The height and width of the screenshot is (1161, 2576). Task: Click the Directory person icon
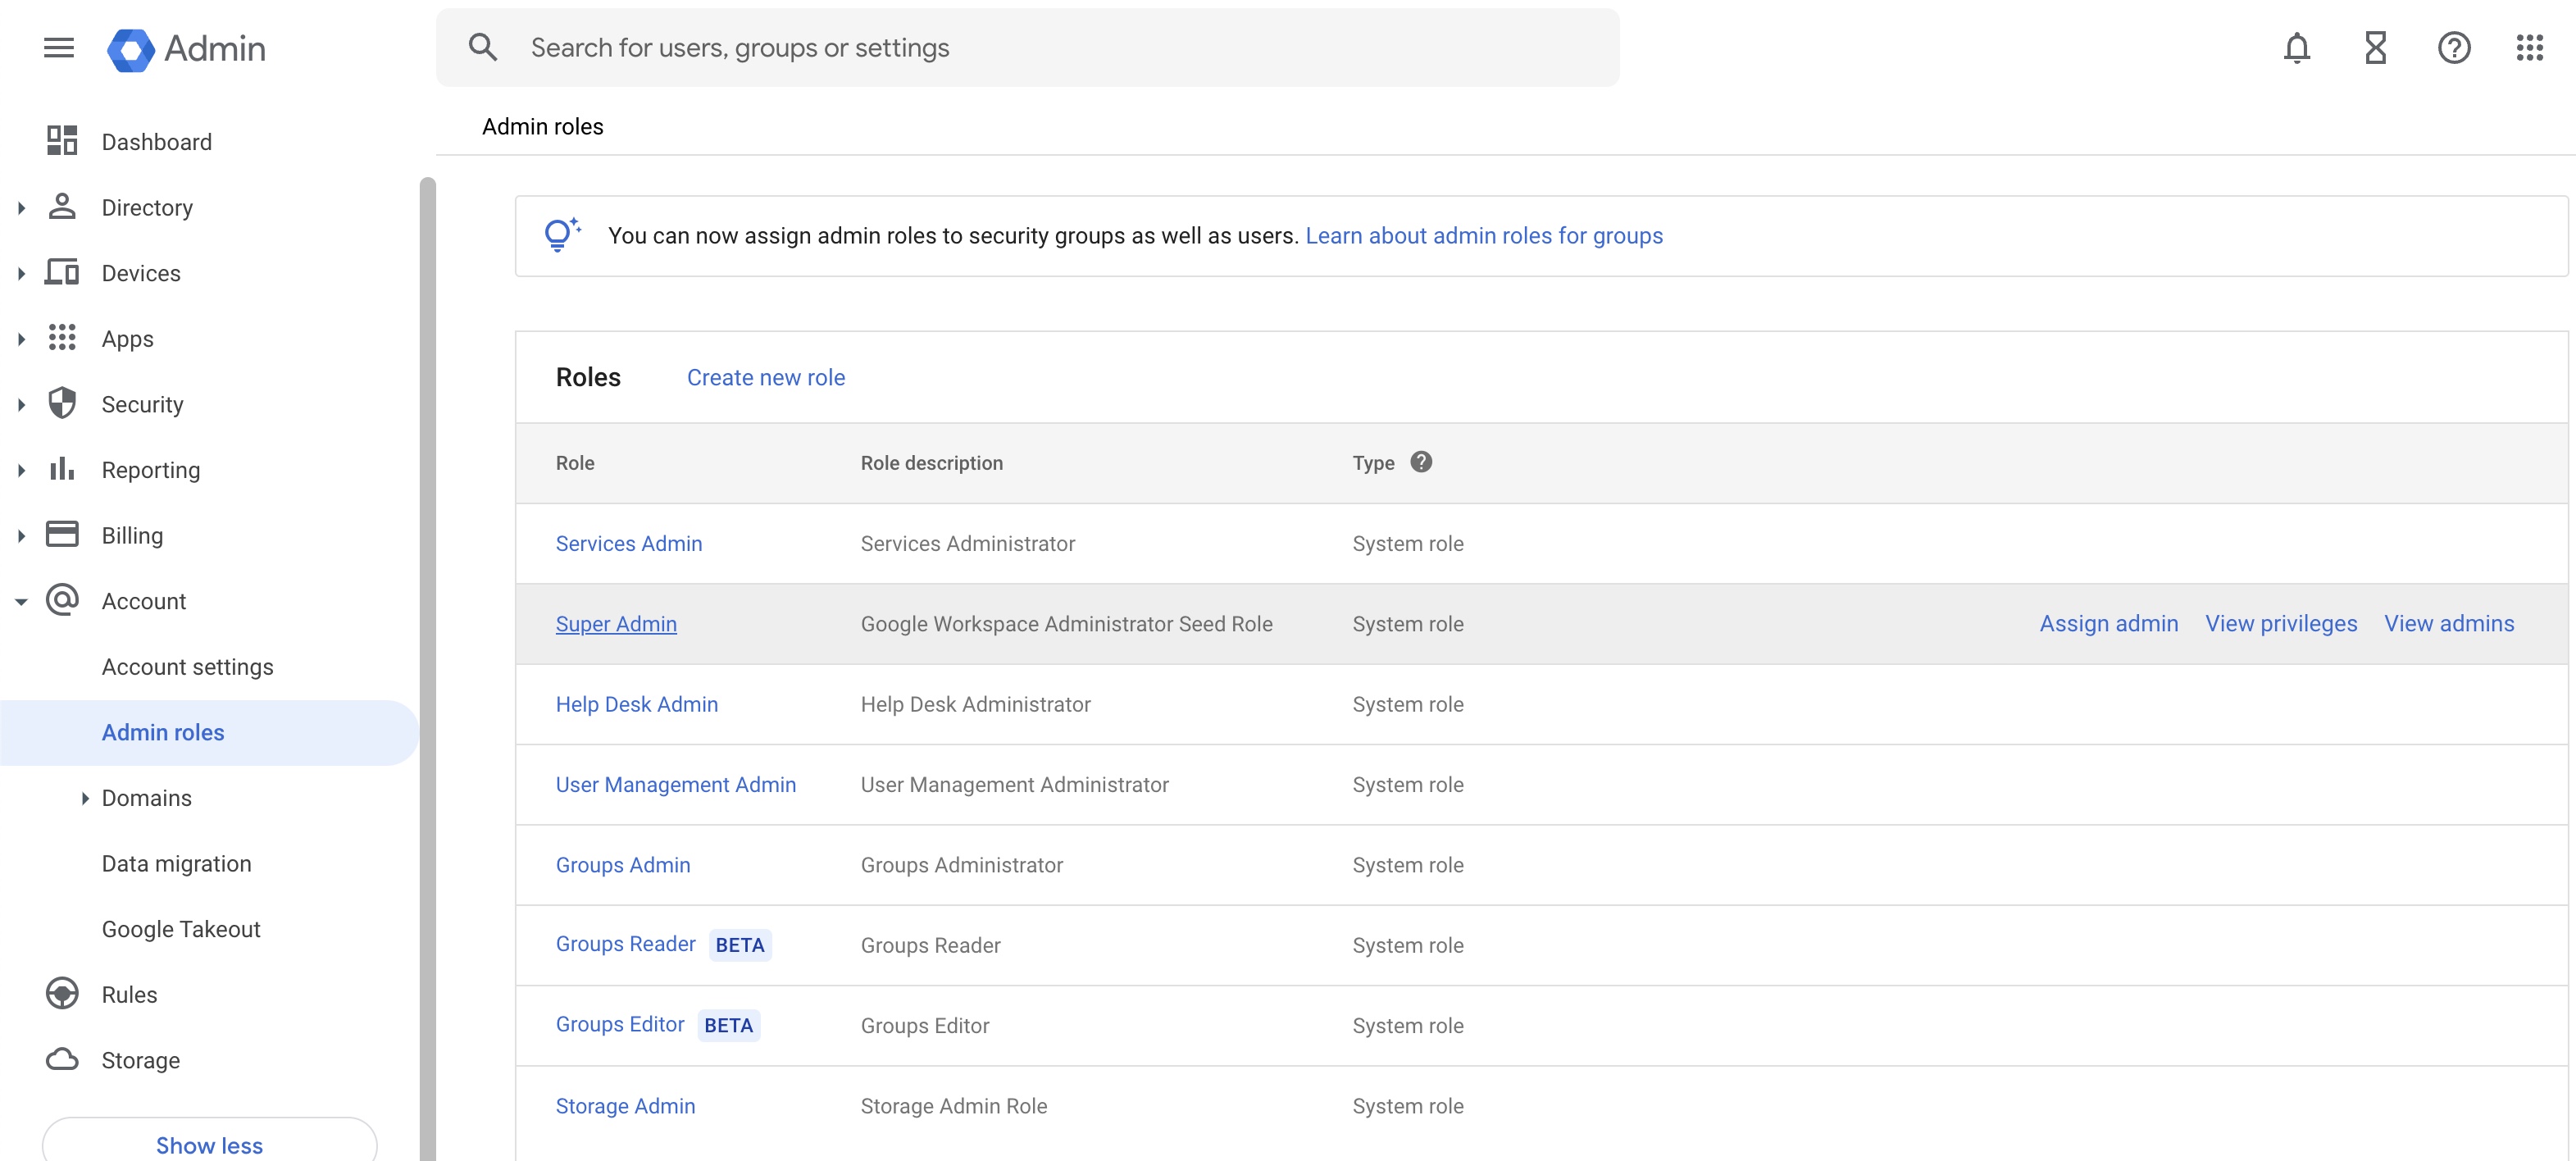(x=62, y=206)
